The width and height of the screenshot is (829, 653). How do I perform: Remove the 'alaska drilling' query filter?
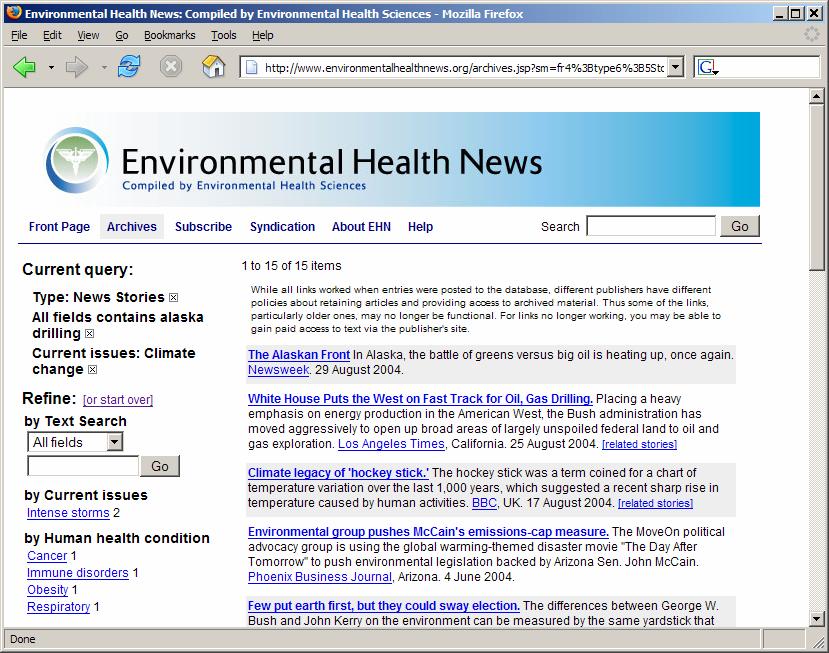tap(89, 334)
